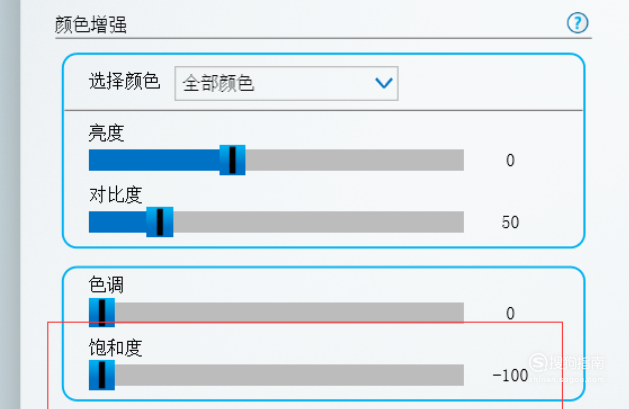Click the grey part of 对比度 track

(319, 222)
